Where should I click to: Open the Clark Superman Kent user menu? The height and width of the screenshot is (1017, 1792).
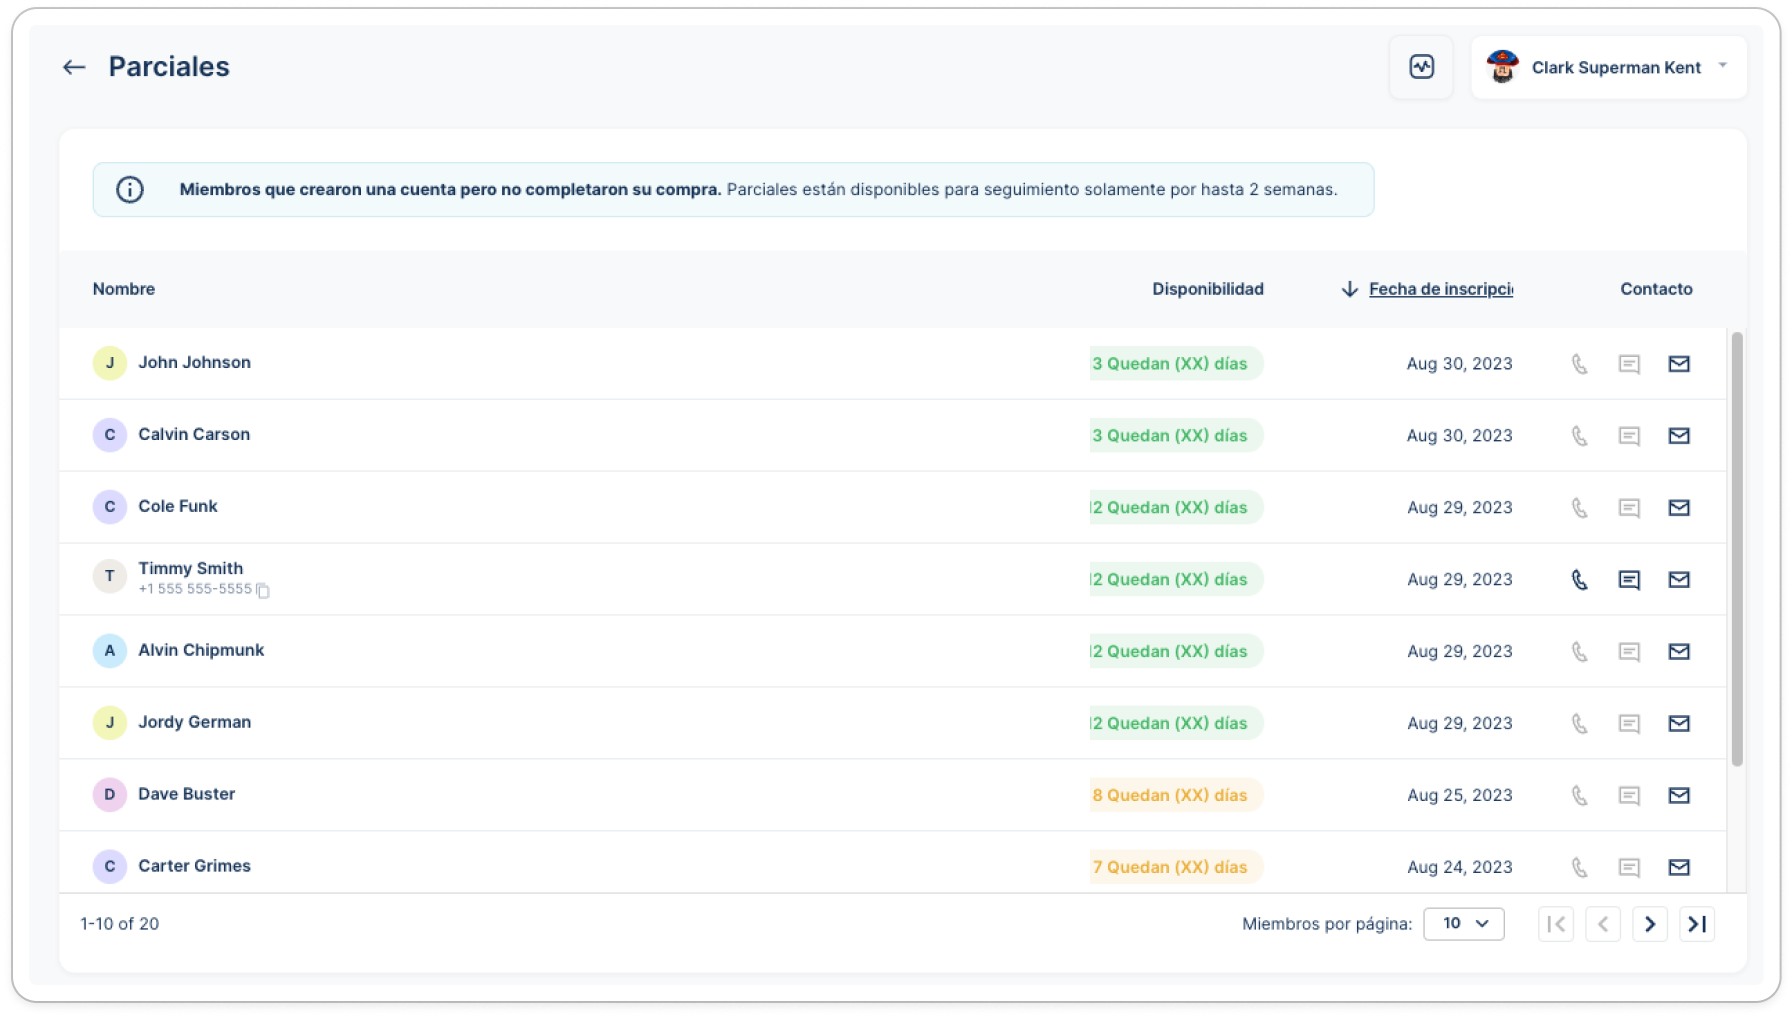pyautogui.click(x=1608, y=67)
